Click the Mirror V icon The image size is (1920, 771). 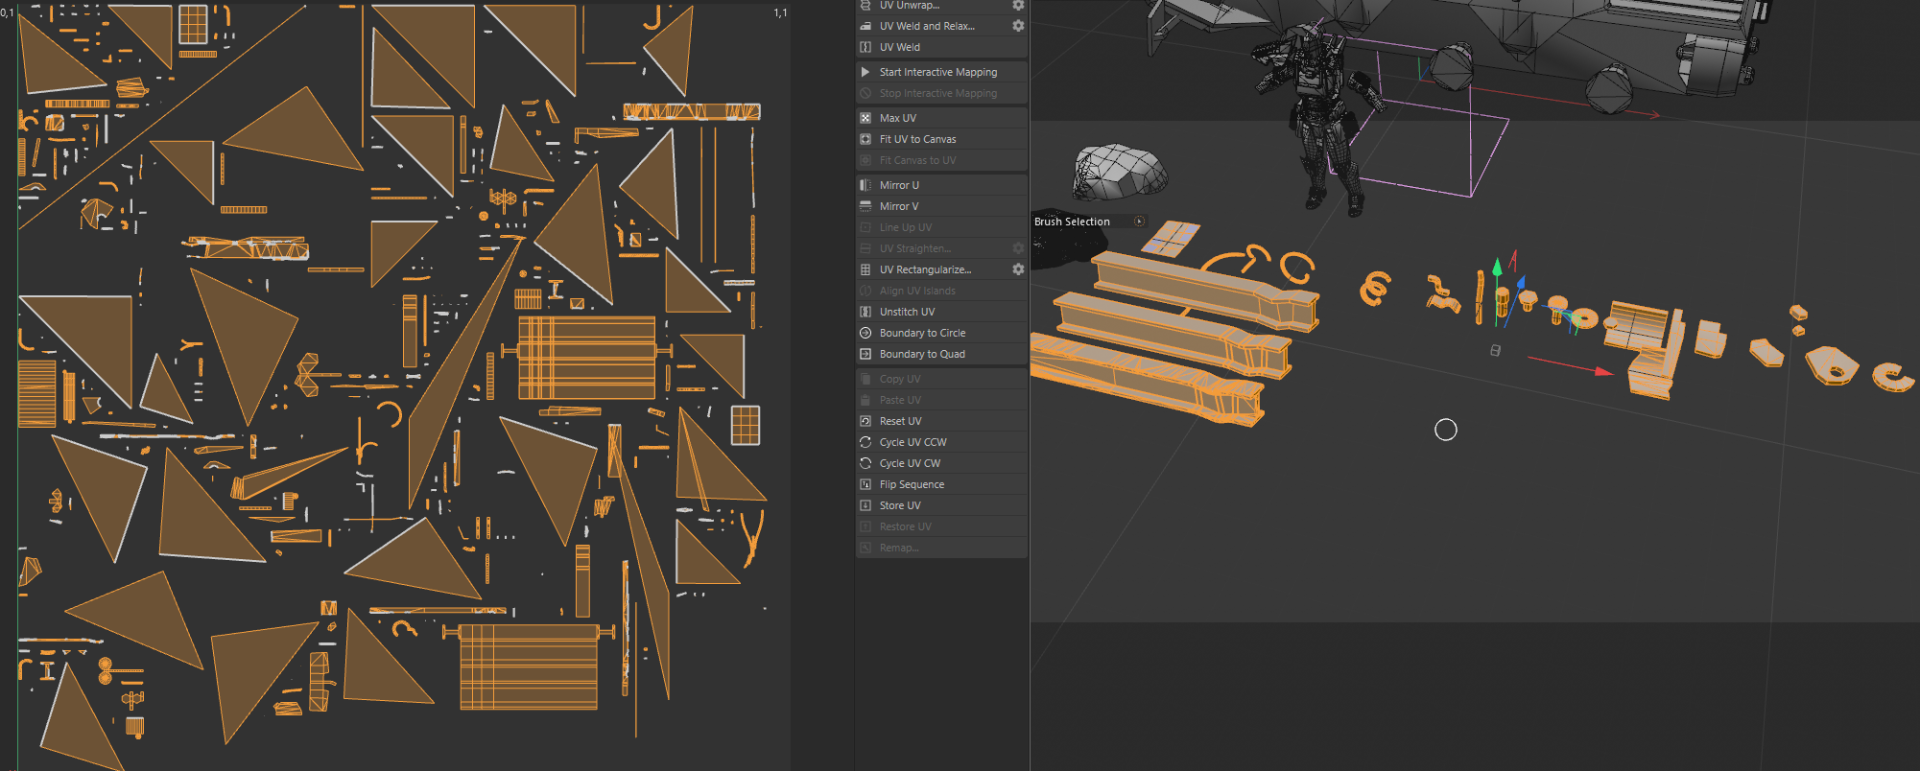coord(866,206)
